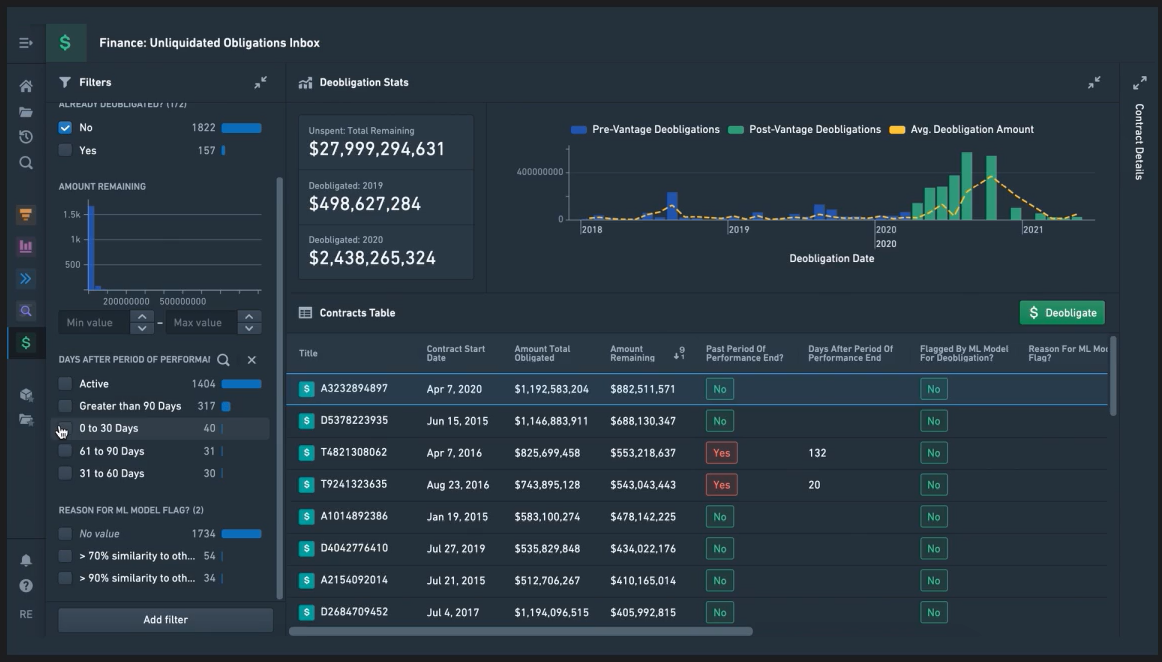This screenshot has width=1162, height=662.
Task: Collapse the Filters panel
Action: 261,82
